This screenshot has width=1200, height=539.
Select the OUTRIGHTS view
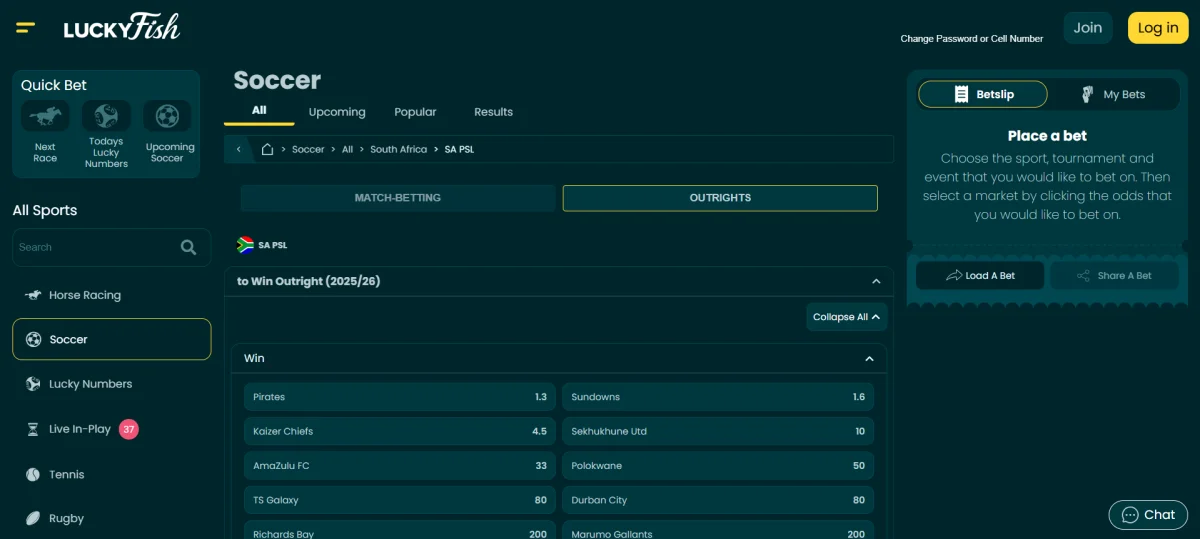tap(720, 198)
